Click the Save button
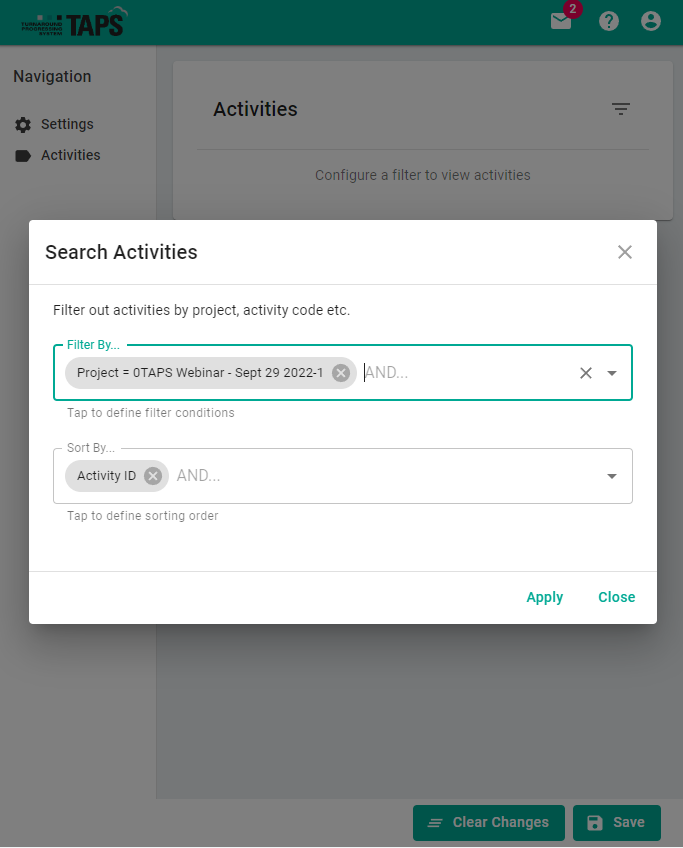Screen dimensions: 683x848 coord(617,823)
